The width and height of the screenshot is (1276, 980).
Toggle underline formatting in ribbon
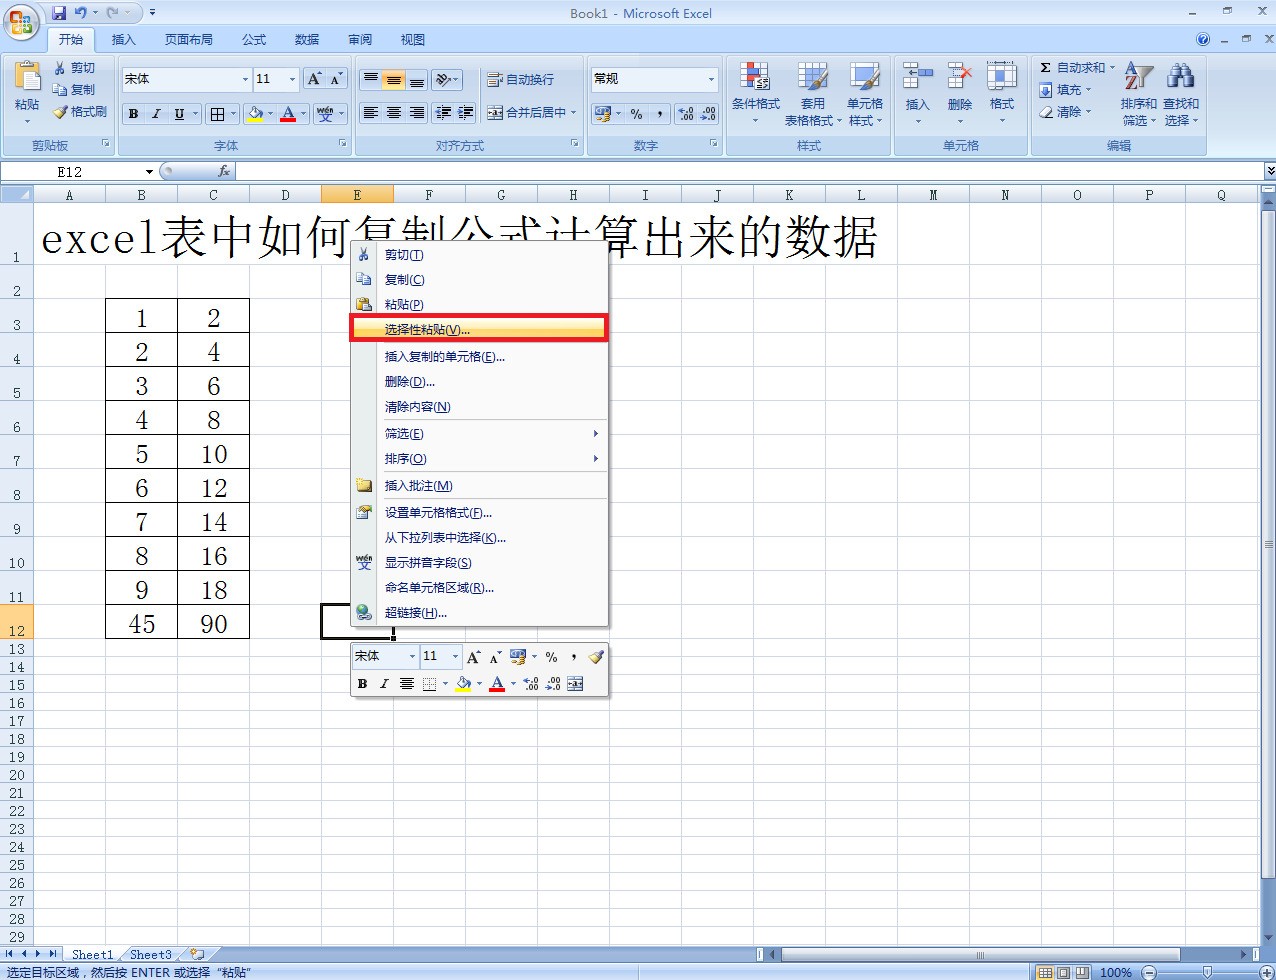[x=179, y=114]
